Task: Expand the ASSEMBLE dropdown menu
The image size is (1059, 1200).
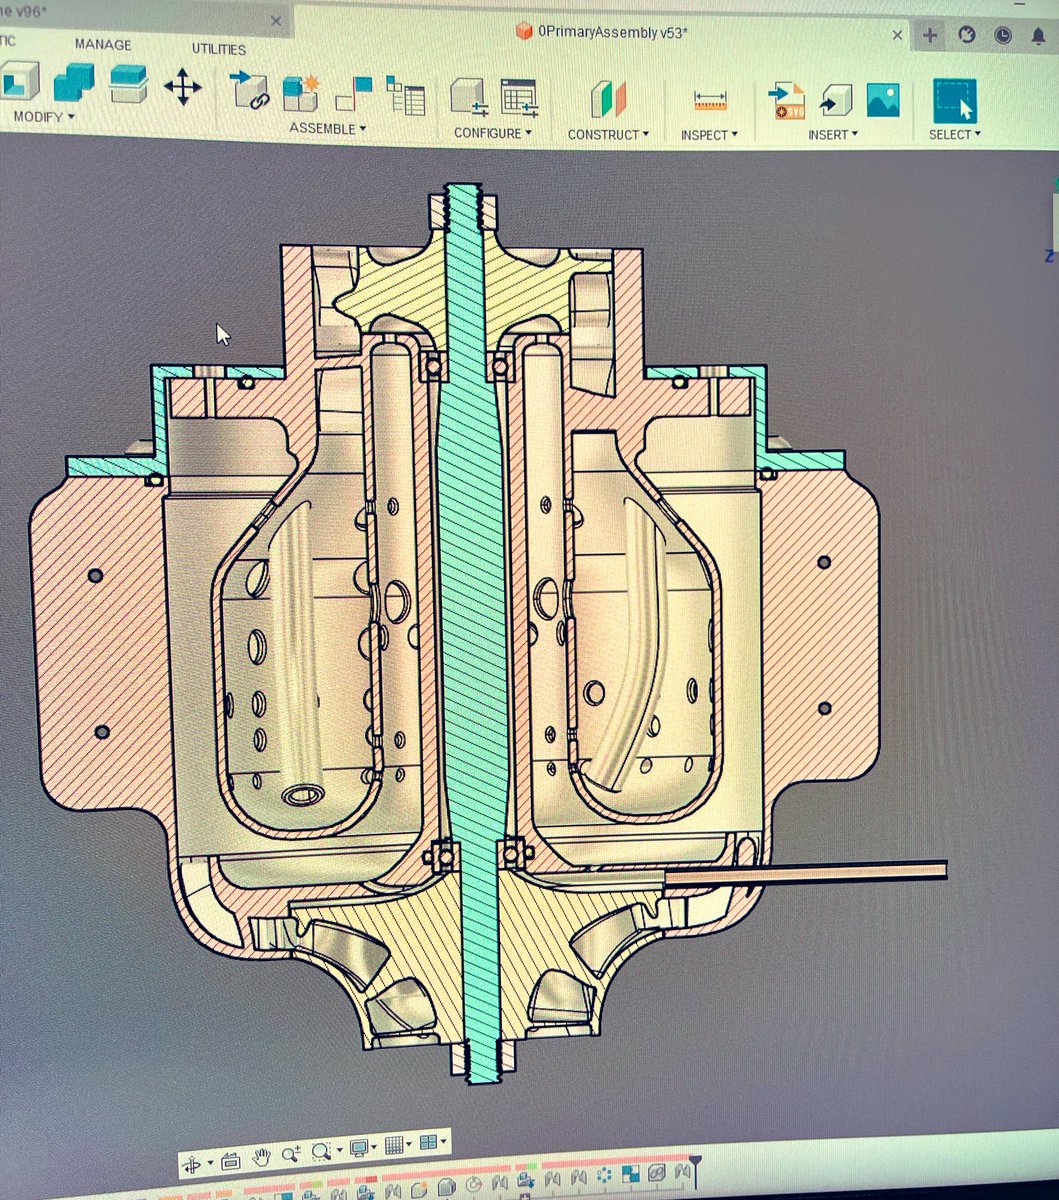Action: tap(328, 128)
